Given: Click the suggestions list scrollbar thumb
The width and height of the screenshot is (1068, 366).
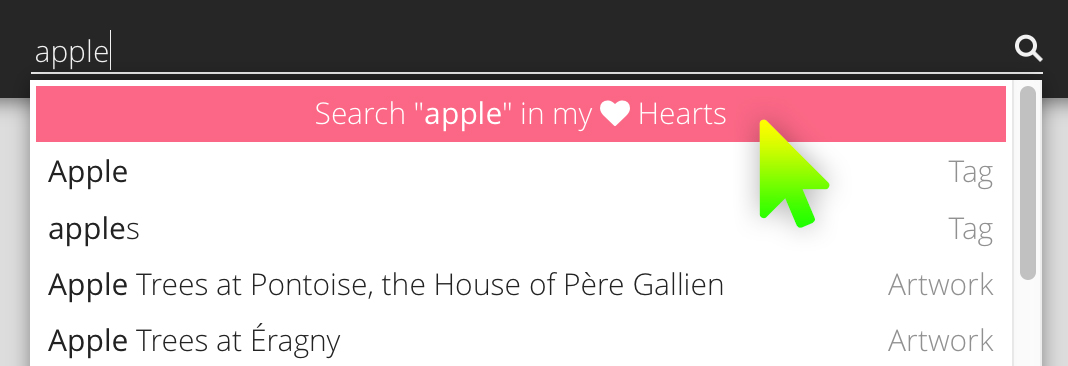Looking at the screenshot, I should pyautogui.click(x=1028, y=183).
